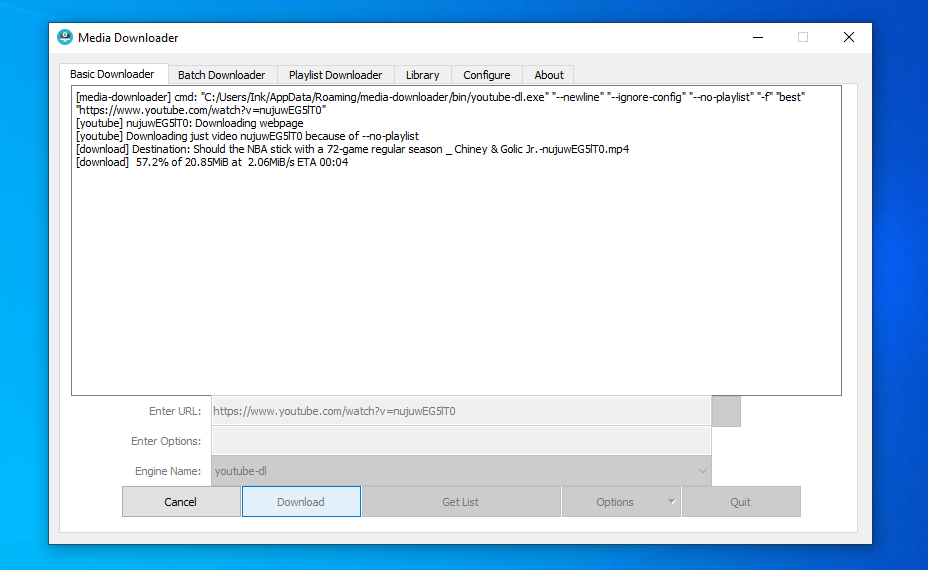The height and width of the screenshot is (570, 928).
Task: Click the Quit button
Action: (741, 502)
